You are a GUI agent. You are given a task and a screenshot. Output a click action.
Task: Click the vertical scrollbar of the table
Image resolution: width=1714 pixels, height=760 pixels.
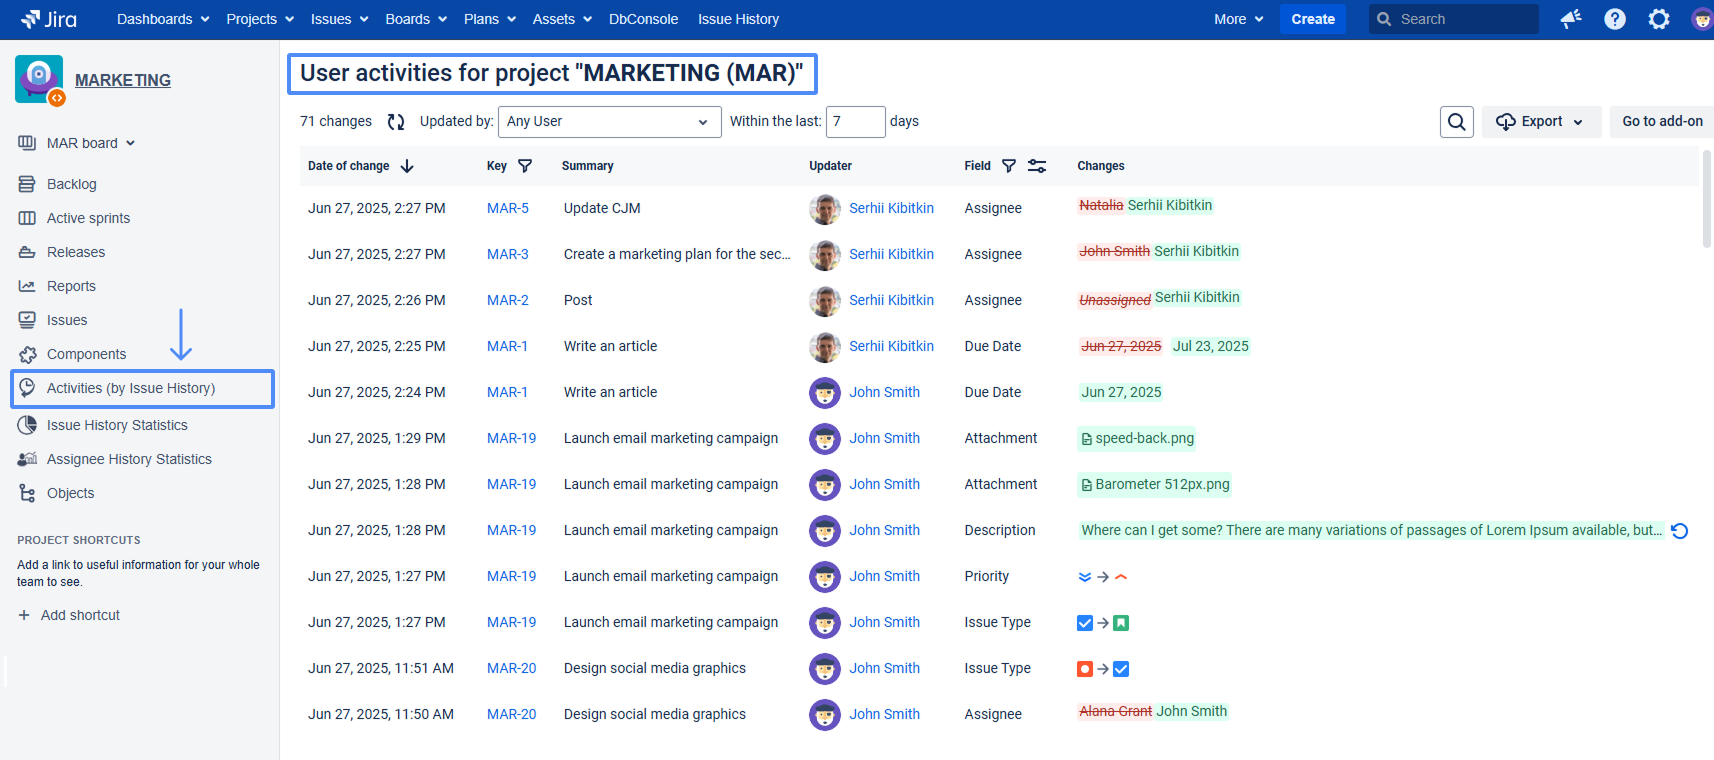coord(1706,200)
